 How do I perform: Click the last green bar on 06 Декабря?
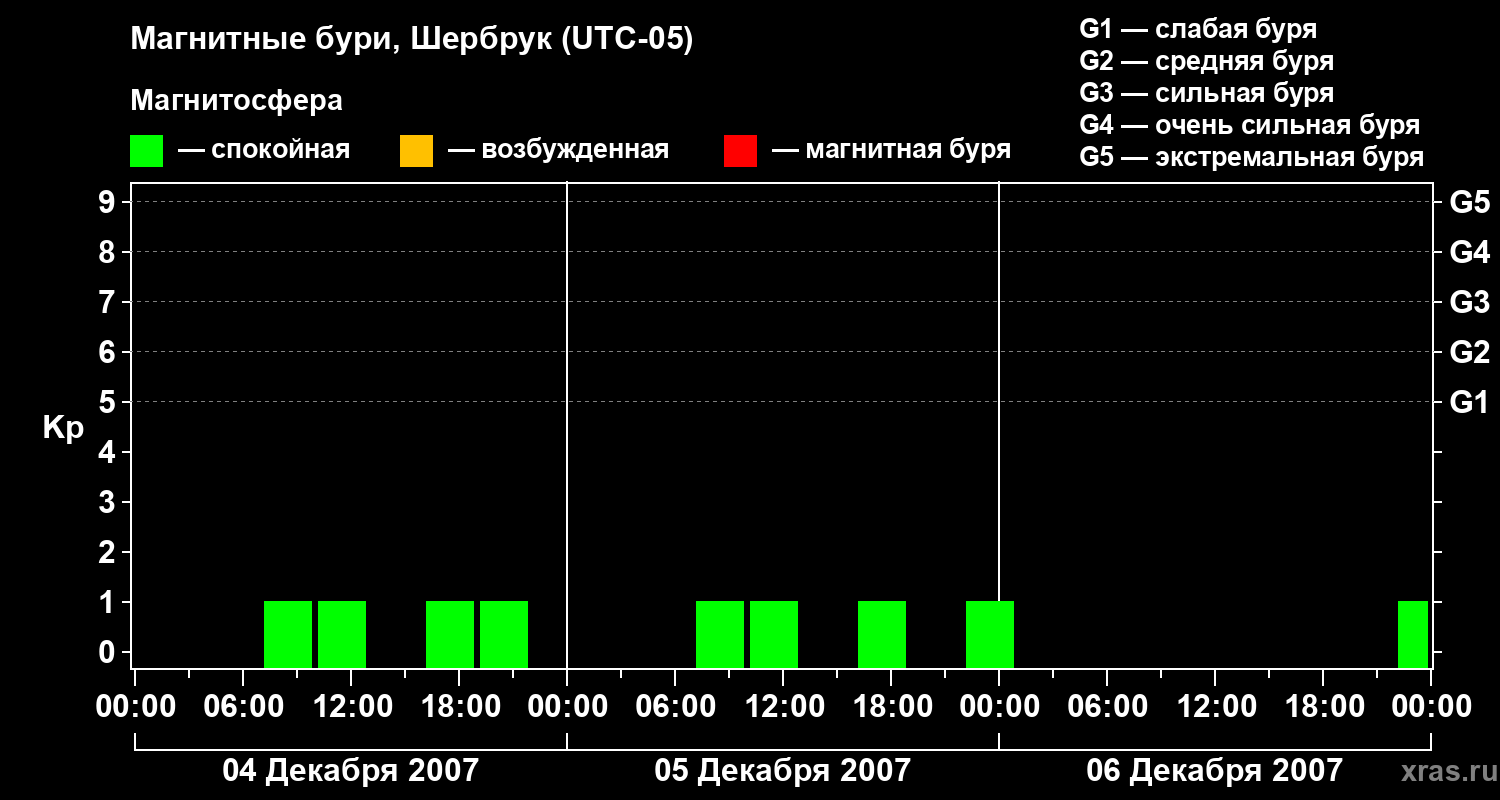pos(1413,634)
